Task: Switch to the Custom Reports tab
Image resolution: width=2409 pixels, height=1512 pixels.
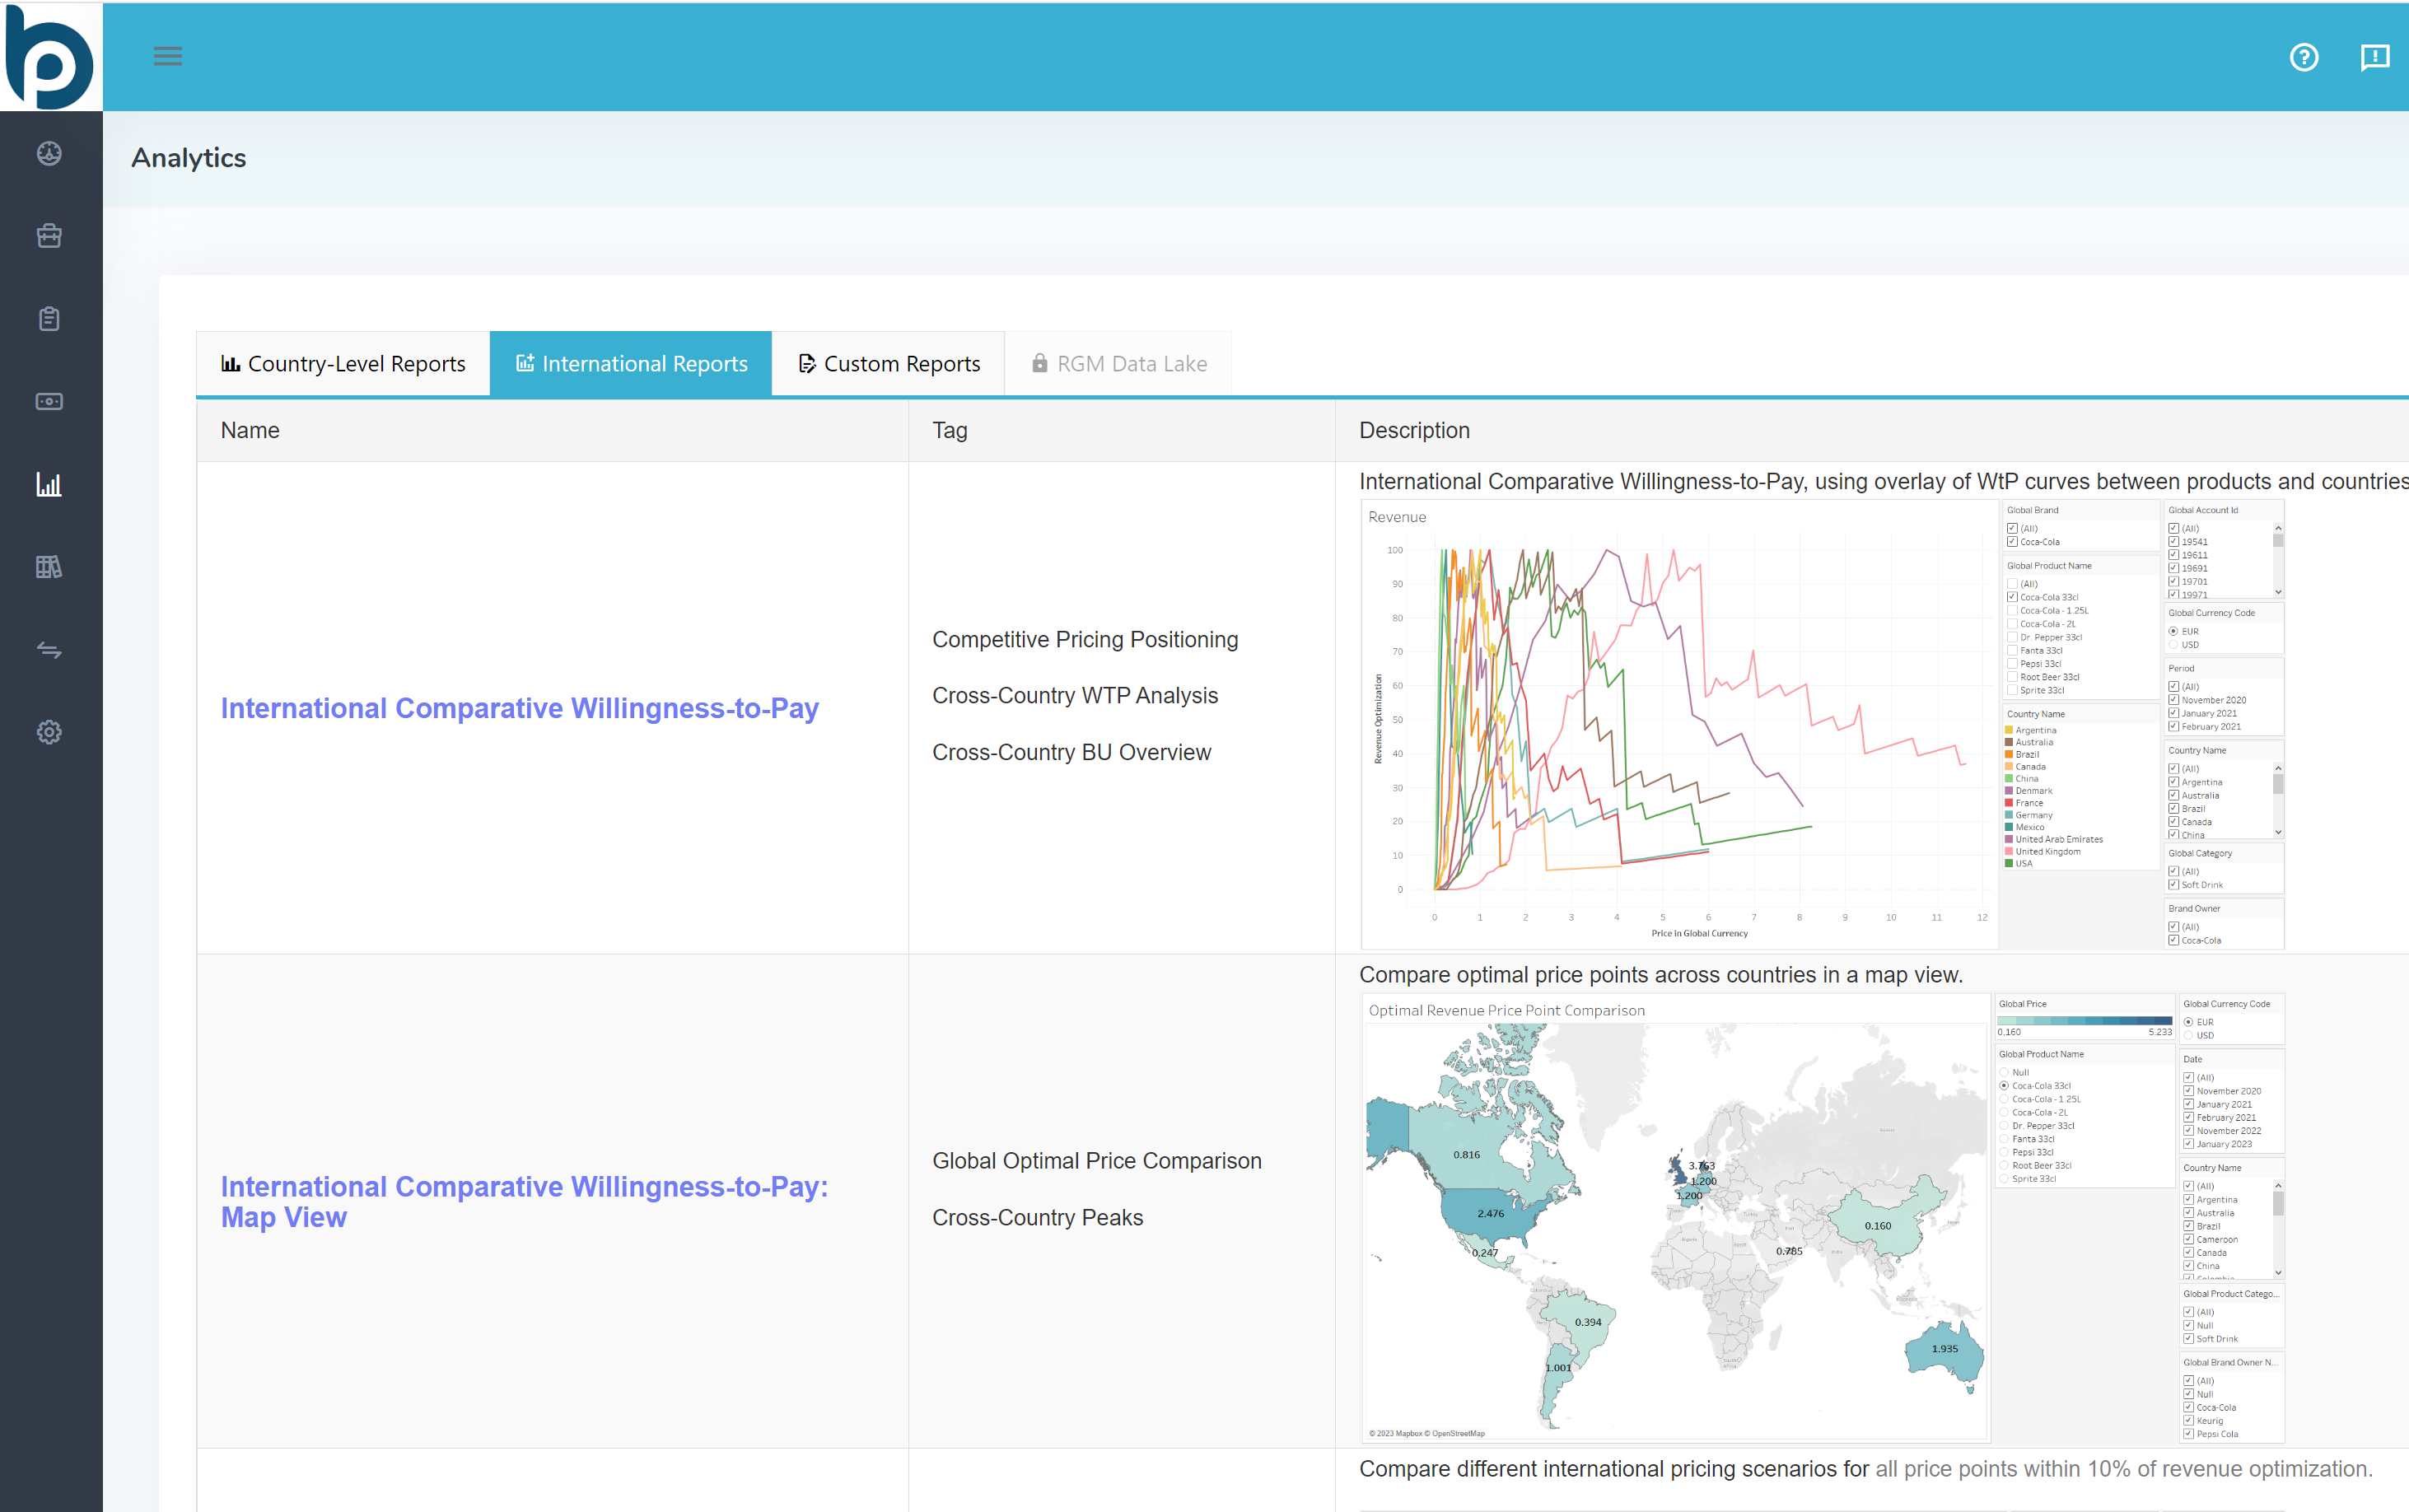Action: (888, 364)
